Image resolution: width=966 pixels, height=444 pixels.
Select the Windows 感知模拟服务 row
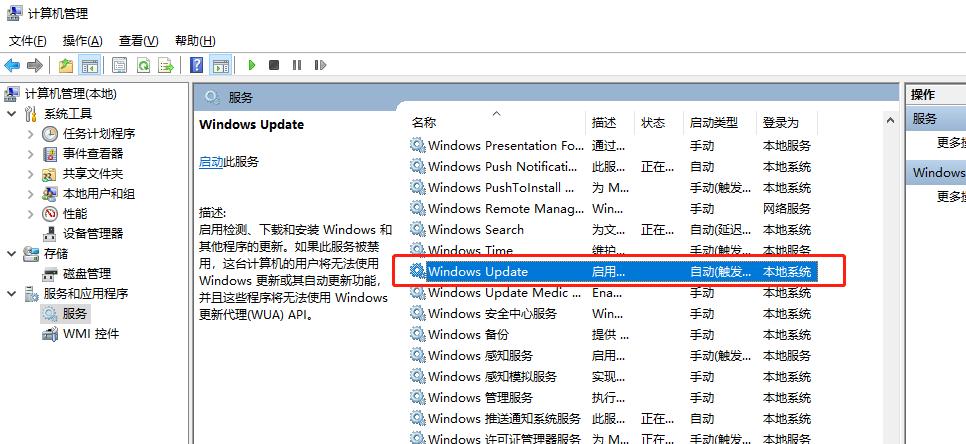pyautogui.click(x=614, y=376)
